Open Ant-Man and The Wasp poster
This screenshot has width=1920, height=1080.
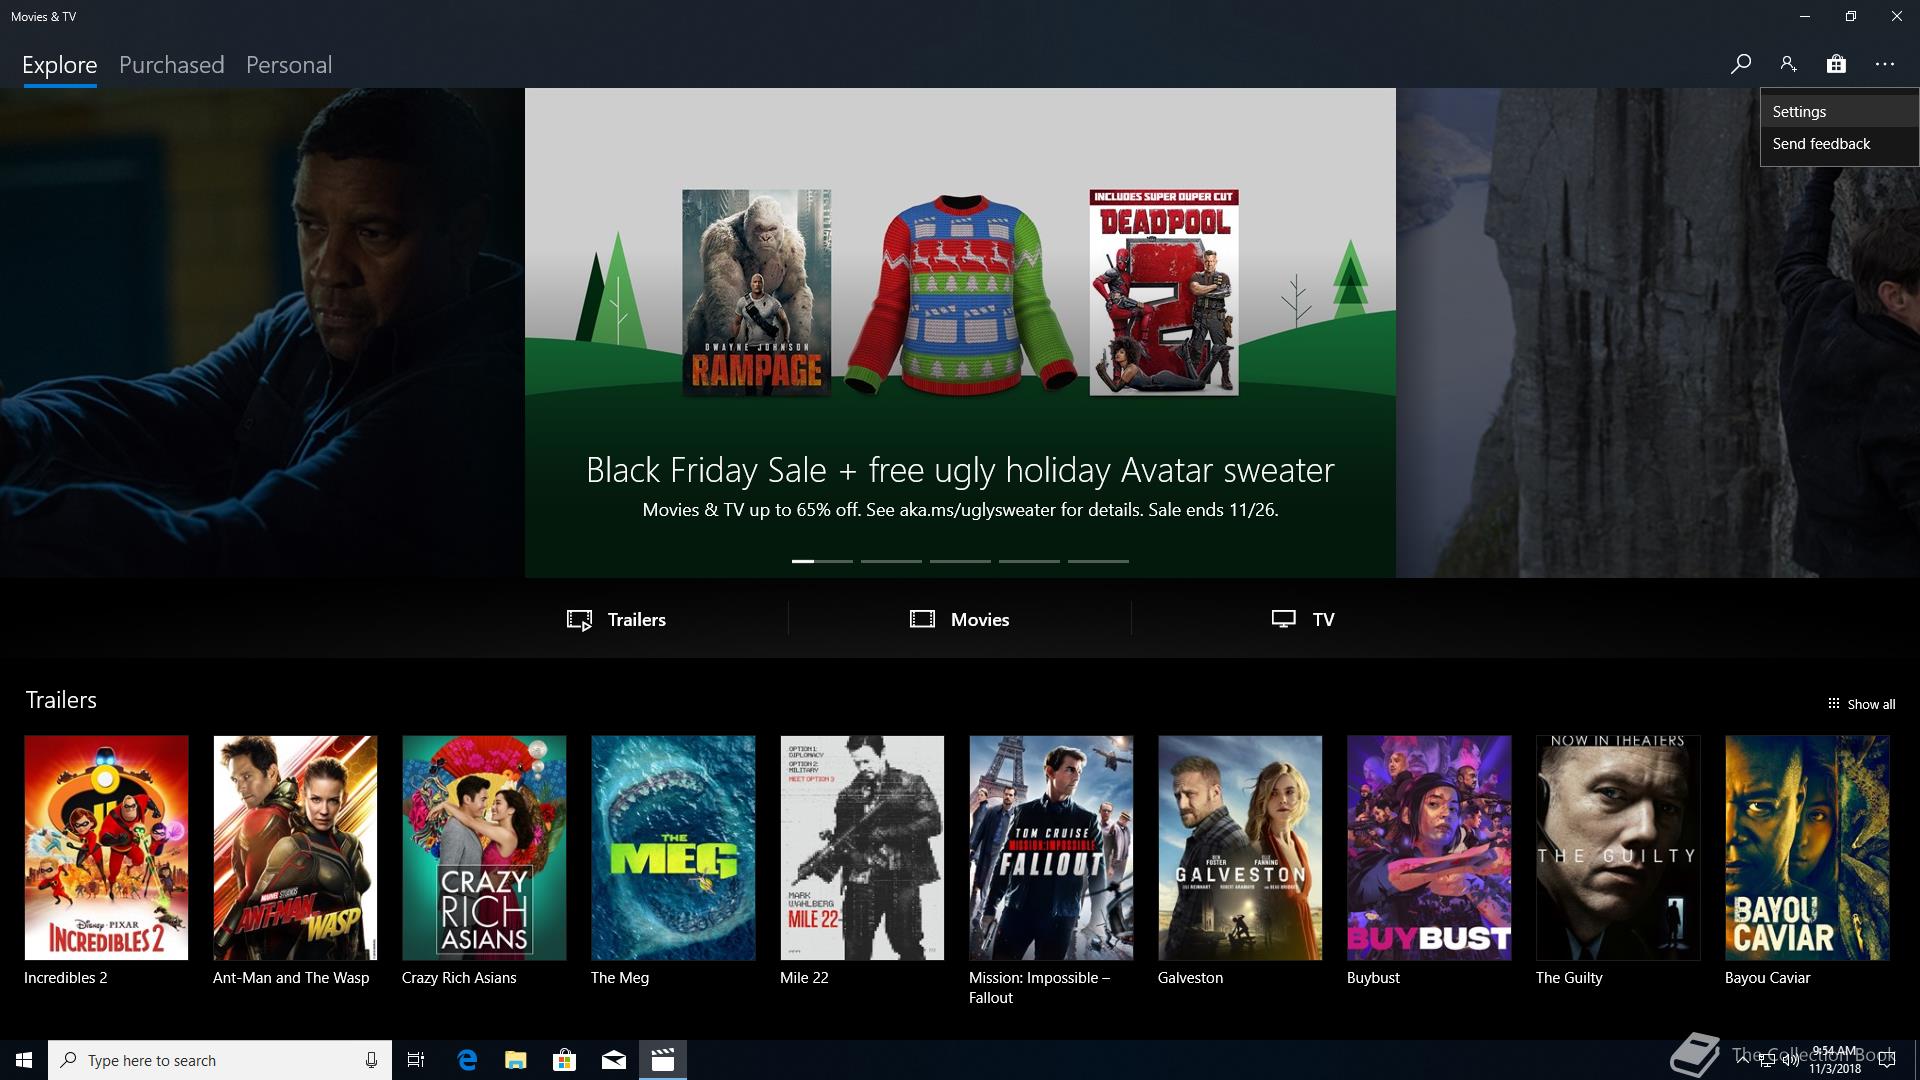coord(295,848)
